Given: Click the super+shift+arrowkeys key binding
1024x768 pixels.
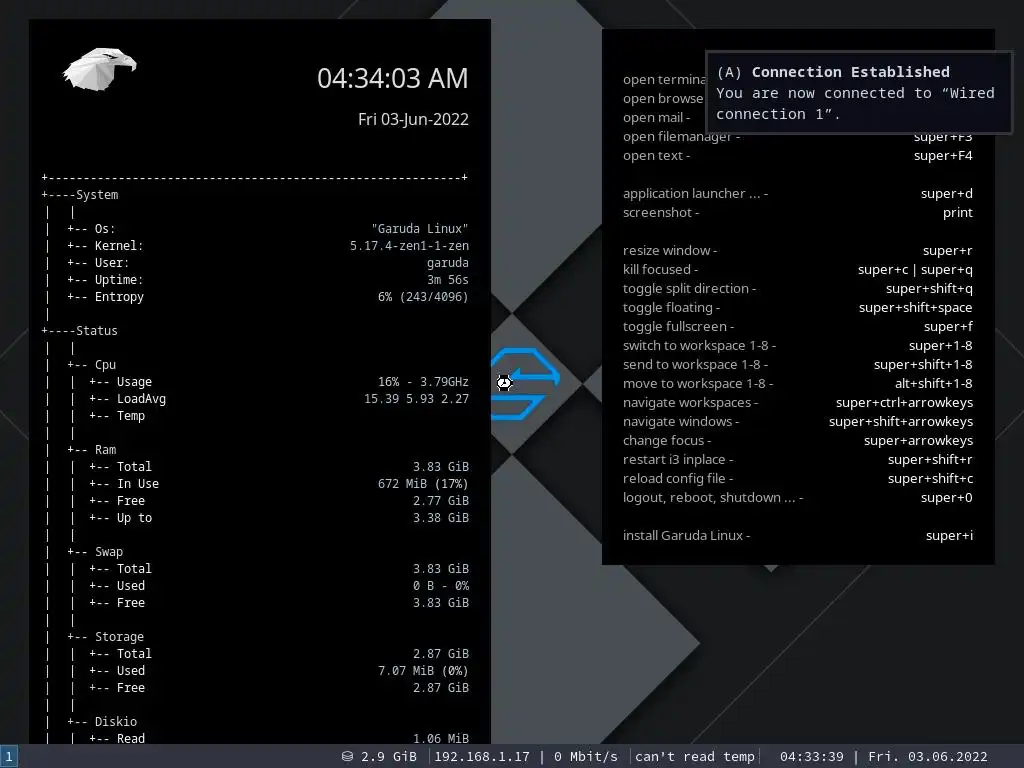Looking at the screenshot, I should [x=901, y=421].
